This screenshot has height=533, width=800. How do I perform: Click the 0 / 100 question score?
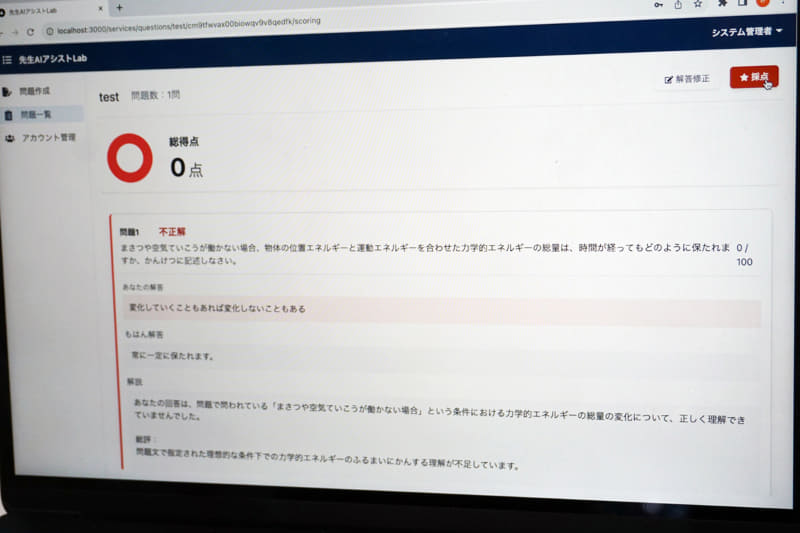coord(744,255)
